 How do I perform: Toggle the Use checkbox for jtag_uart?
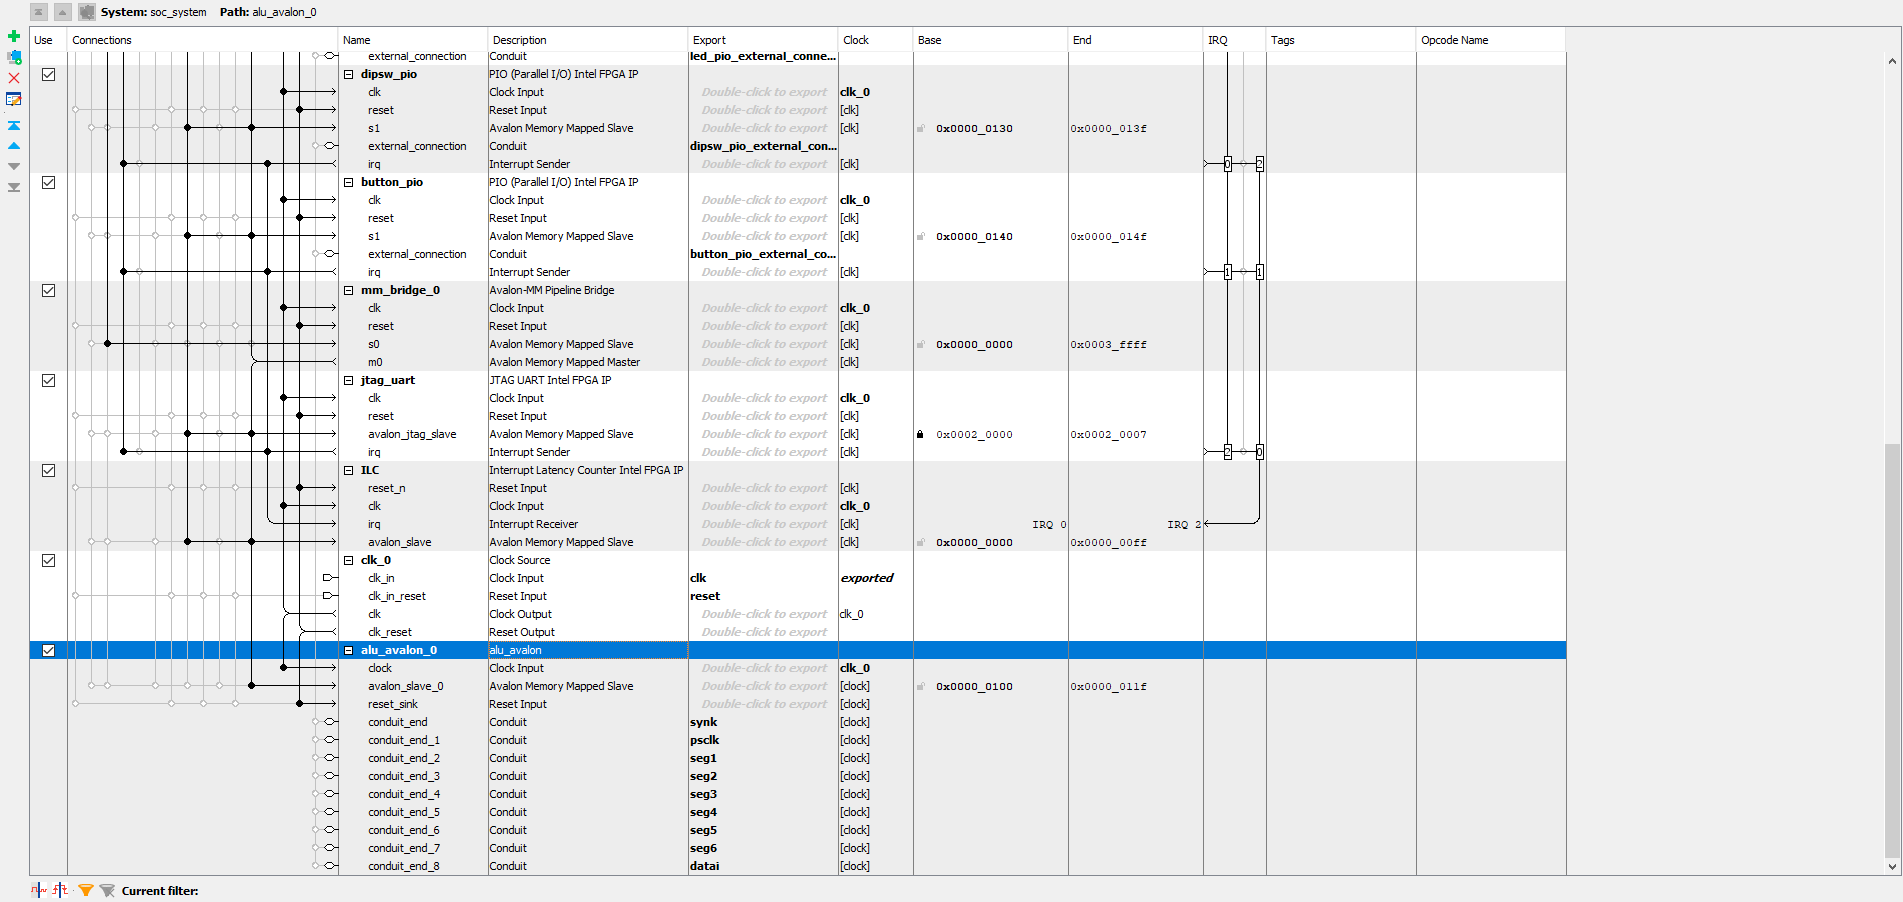coord(48,380)
